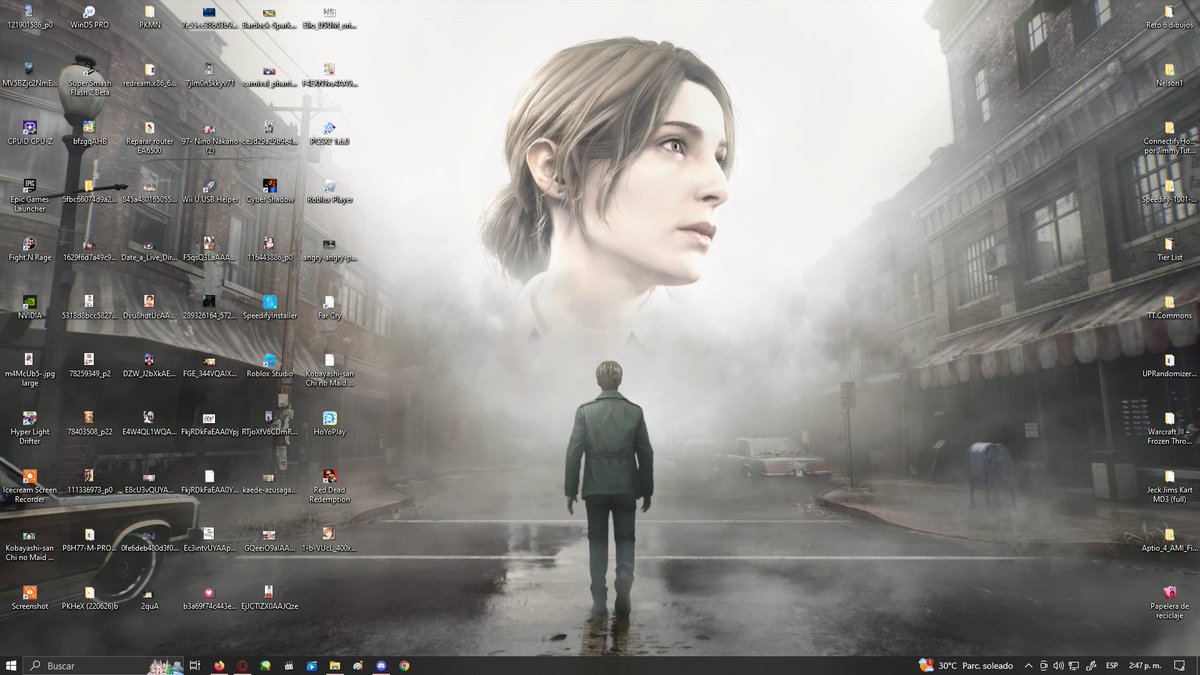
Task: Select the Far Cry desktop icon
Action: click(x=329, y=307)
